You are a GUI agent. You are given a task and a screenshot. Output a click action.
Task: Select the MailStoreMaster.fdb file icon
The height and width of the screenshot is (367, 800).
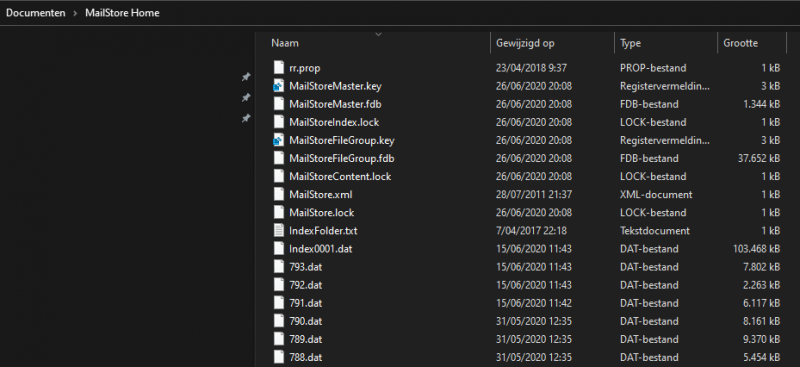point(278,104)
